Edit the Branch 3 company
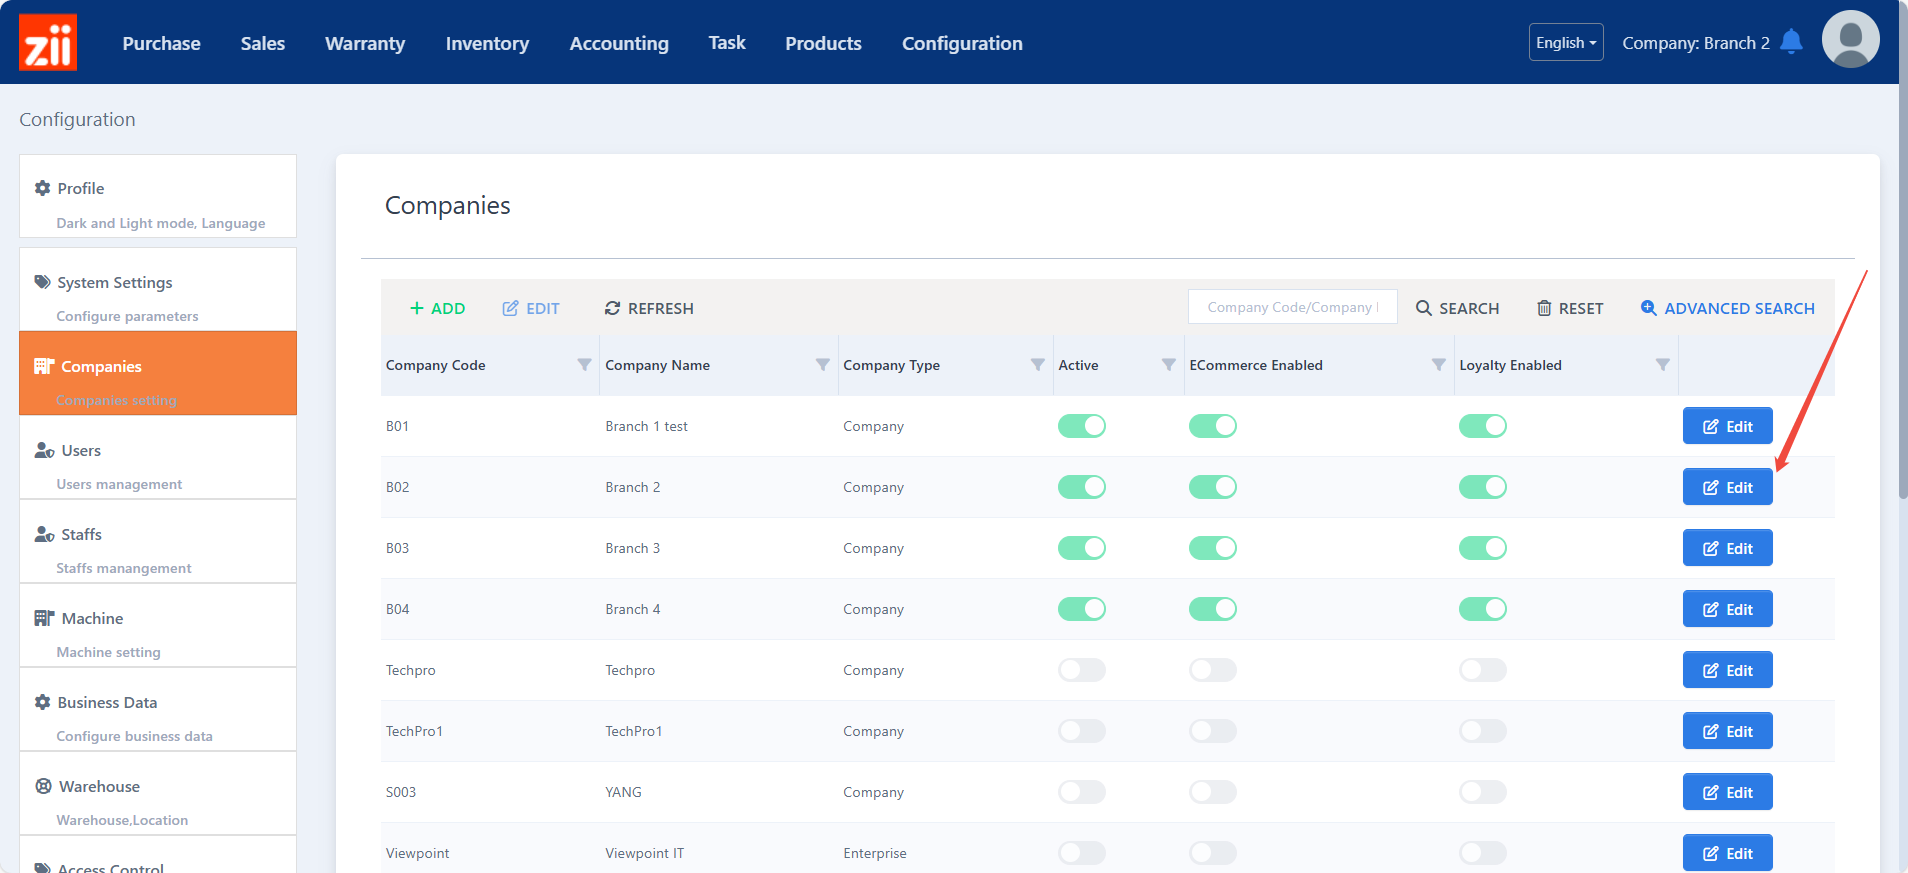The height and width of the screenshot is (873, 1908). pyautogui.click(x=1728, y=548)
